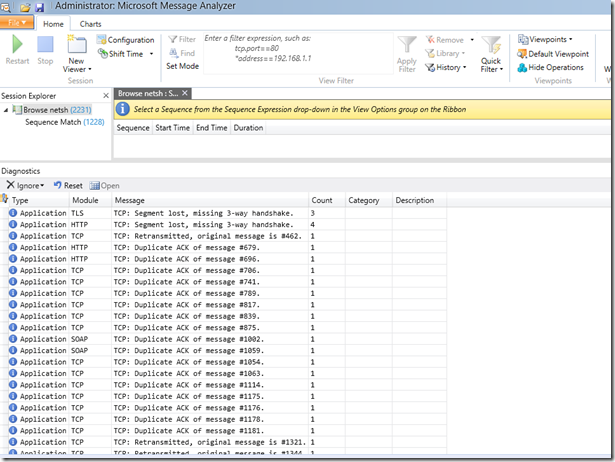Click the Message Analyzer app icon
The height and width of the screenshot is (462, 615).
click(5, 7)
